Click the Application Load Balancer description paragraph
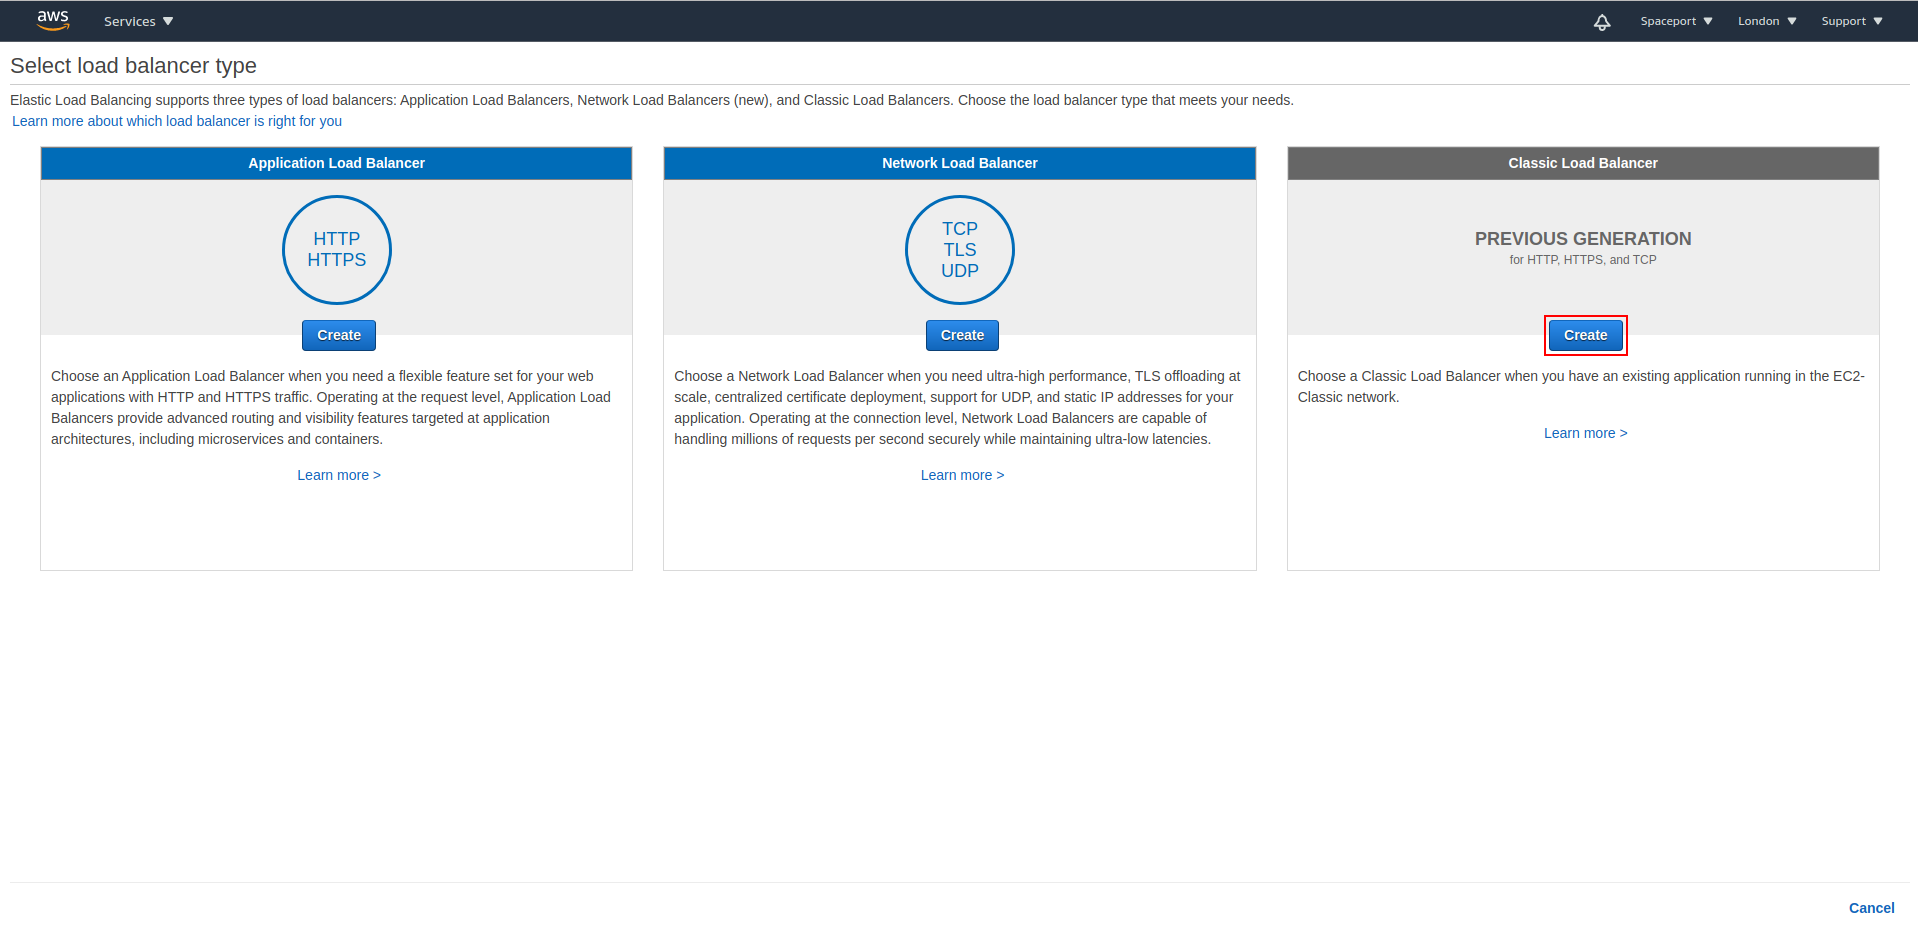This screenshot has height=945, width=1918. click(331, 408)
